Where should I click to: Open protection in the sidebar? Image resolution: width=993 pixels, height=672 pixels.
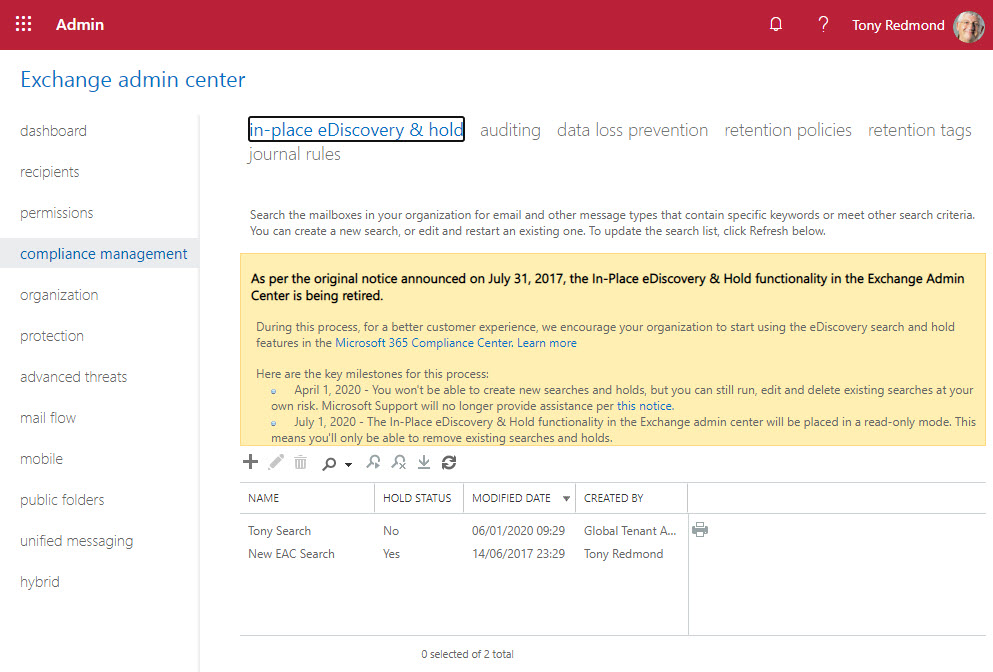click(51, 336)
